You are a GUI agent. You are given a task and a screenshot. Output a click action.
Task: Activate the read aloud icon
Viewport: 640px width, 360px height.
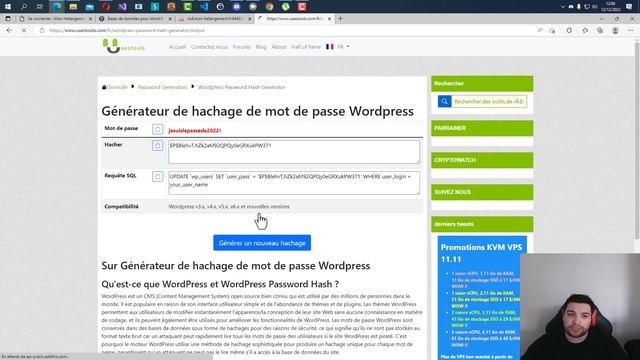click(540, 30)
